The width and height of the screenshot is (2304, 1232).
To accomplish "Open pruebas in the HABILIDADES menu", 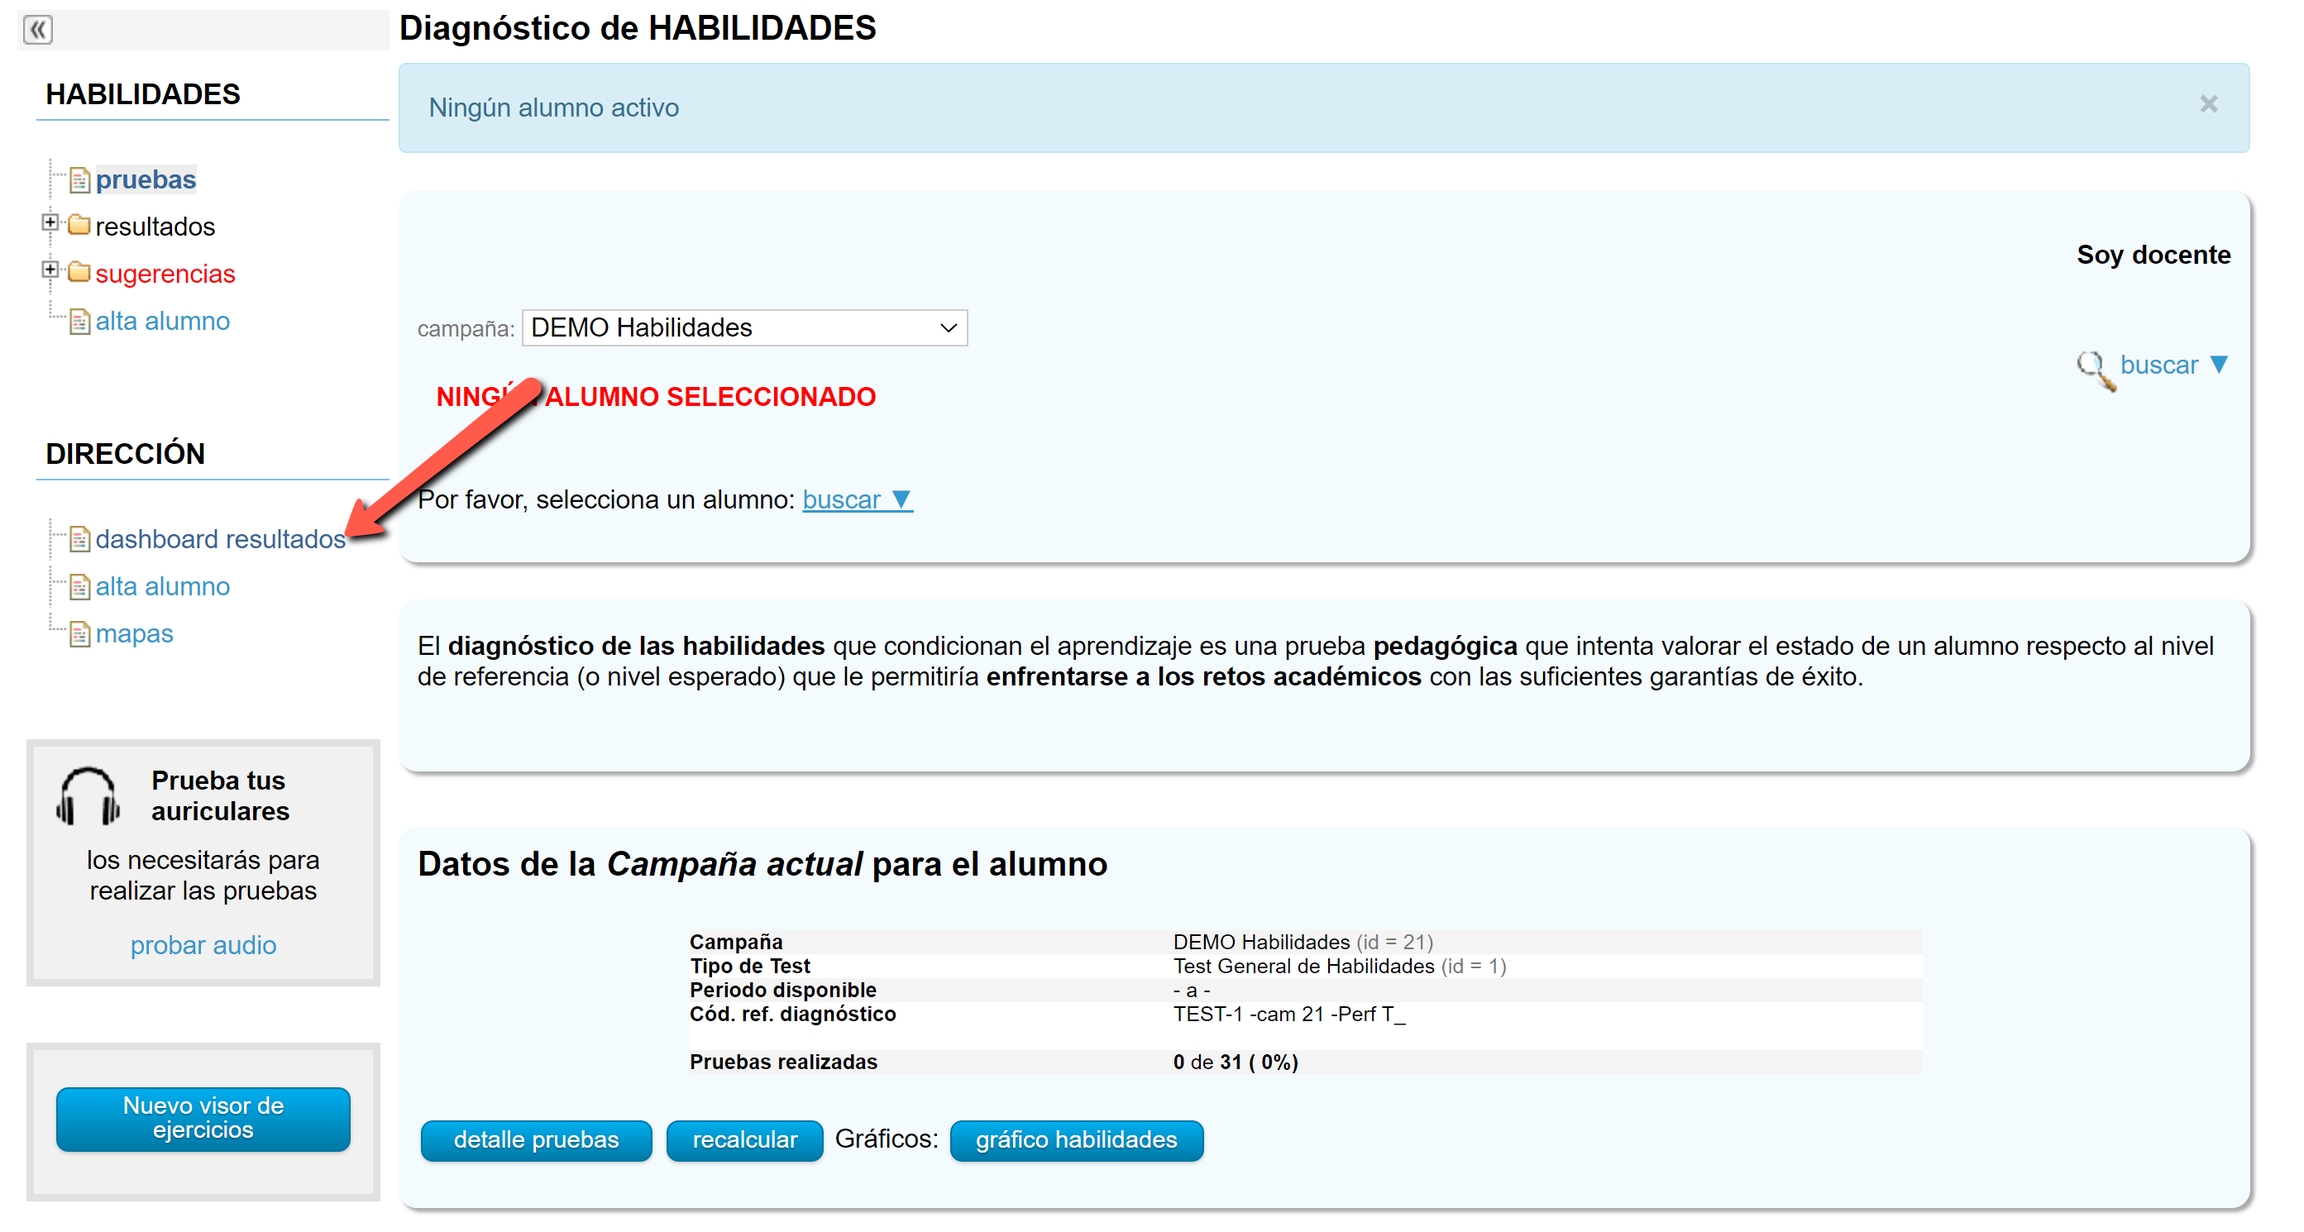I will click(146, 180).
